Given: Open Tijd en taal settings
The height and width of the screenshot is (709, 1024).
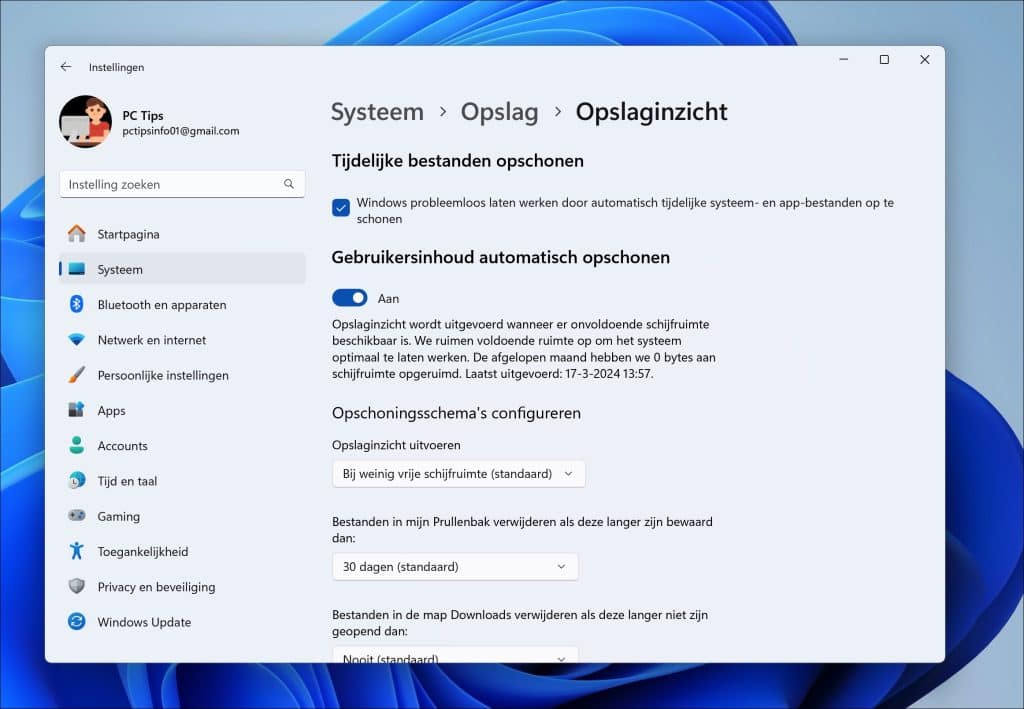Looking at the screenshot, I should pyautogui.click(x=182, y=481).
